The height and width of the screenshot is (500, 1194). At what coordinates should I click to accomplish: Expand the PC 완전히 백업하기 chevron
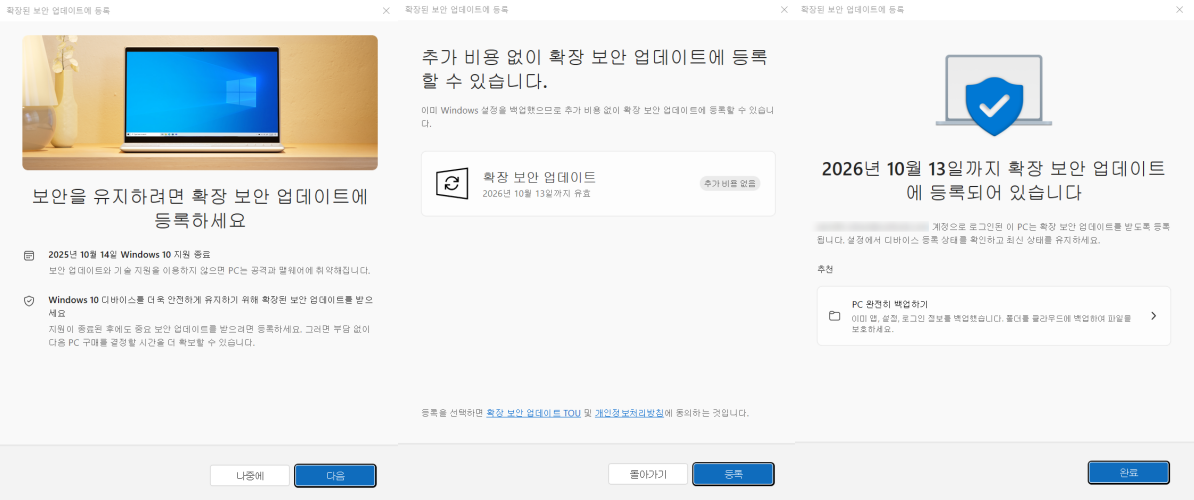point(1154,316)
